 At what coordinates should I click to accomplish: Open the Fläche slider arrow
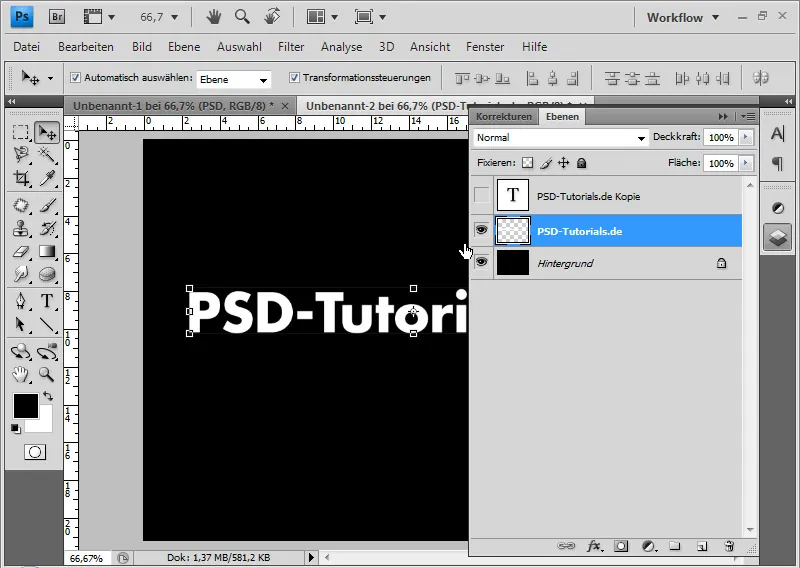(746, 163)
